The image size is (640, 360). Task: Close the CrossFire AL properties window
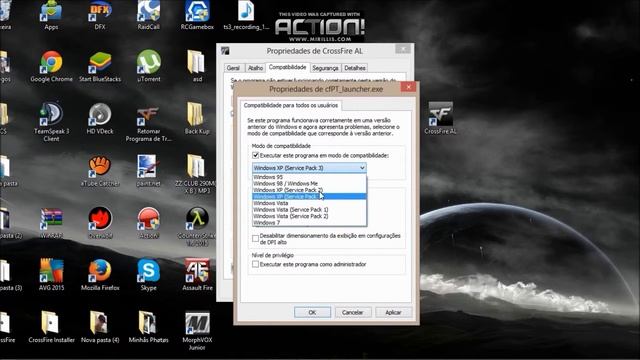tap(403, 49)
